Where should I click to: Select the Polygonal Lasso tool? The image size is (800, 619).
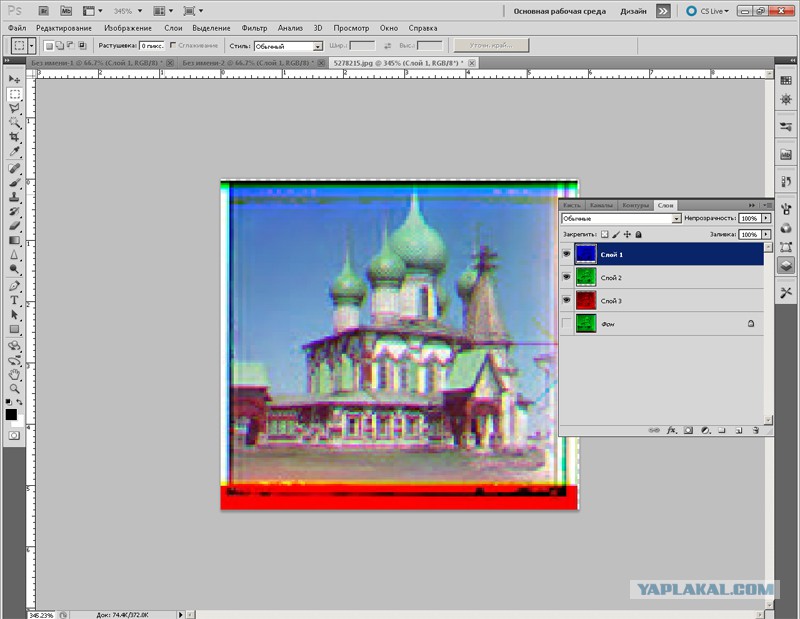click(x=14, y=108)
